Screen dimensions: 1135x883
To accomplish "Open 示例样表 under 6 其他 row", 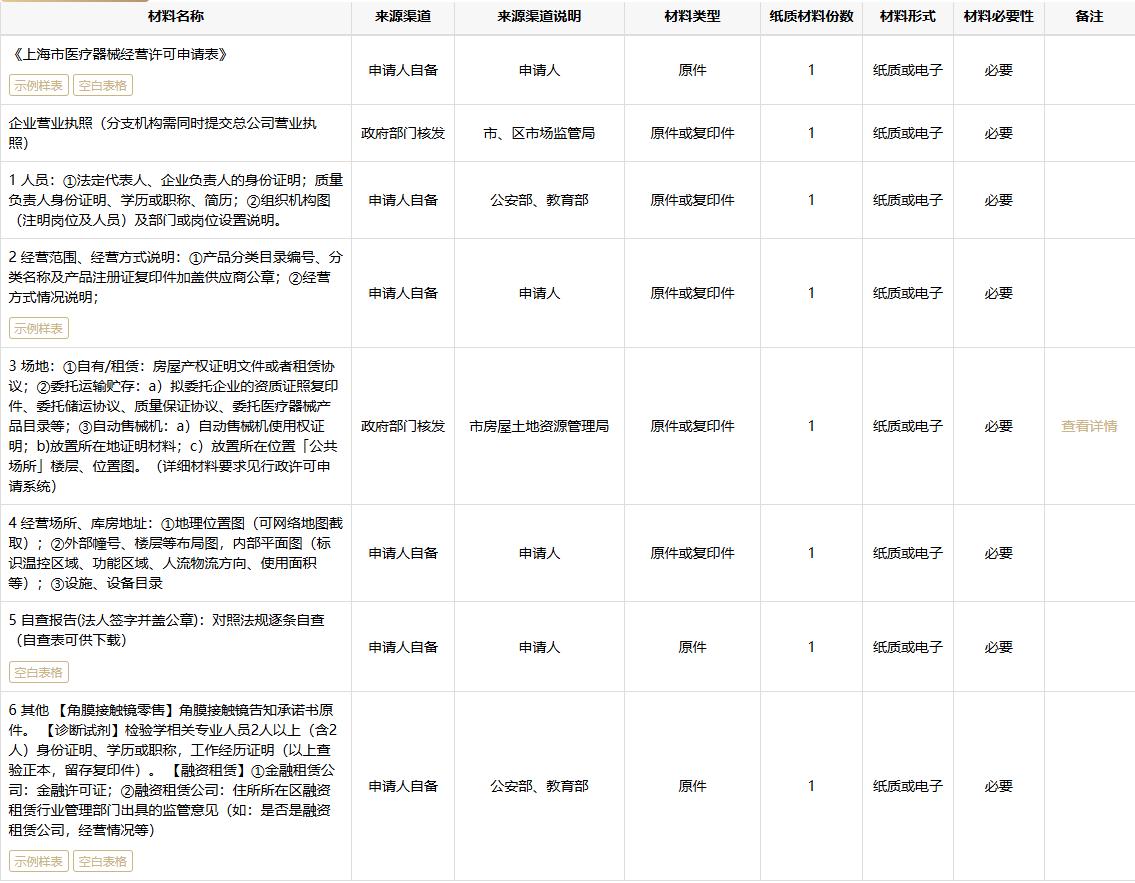I will (x=39, y=861).
